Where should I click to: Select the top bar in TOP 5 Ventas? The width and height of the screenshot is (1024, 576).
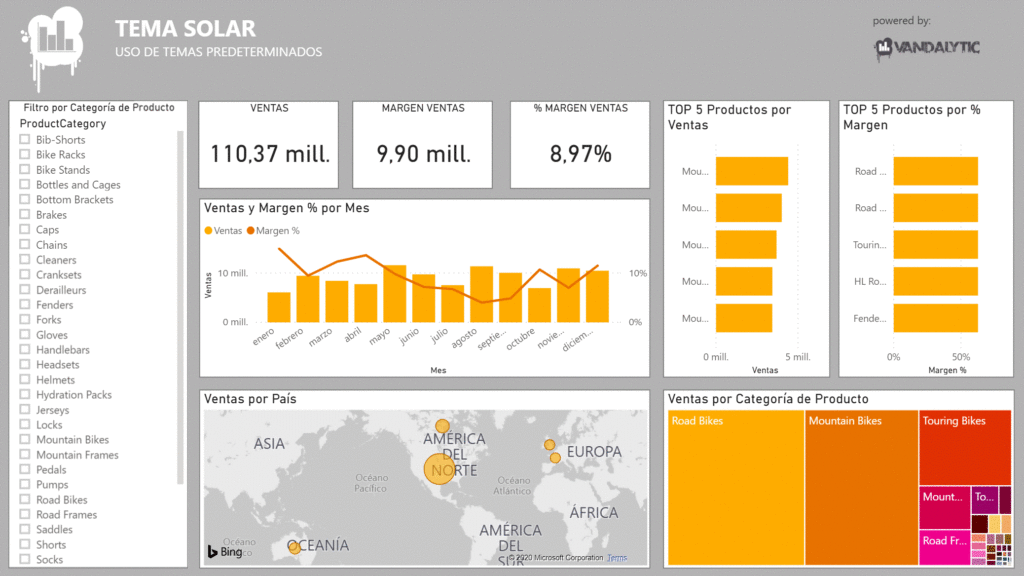(752, 171)
